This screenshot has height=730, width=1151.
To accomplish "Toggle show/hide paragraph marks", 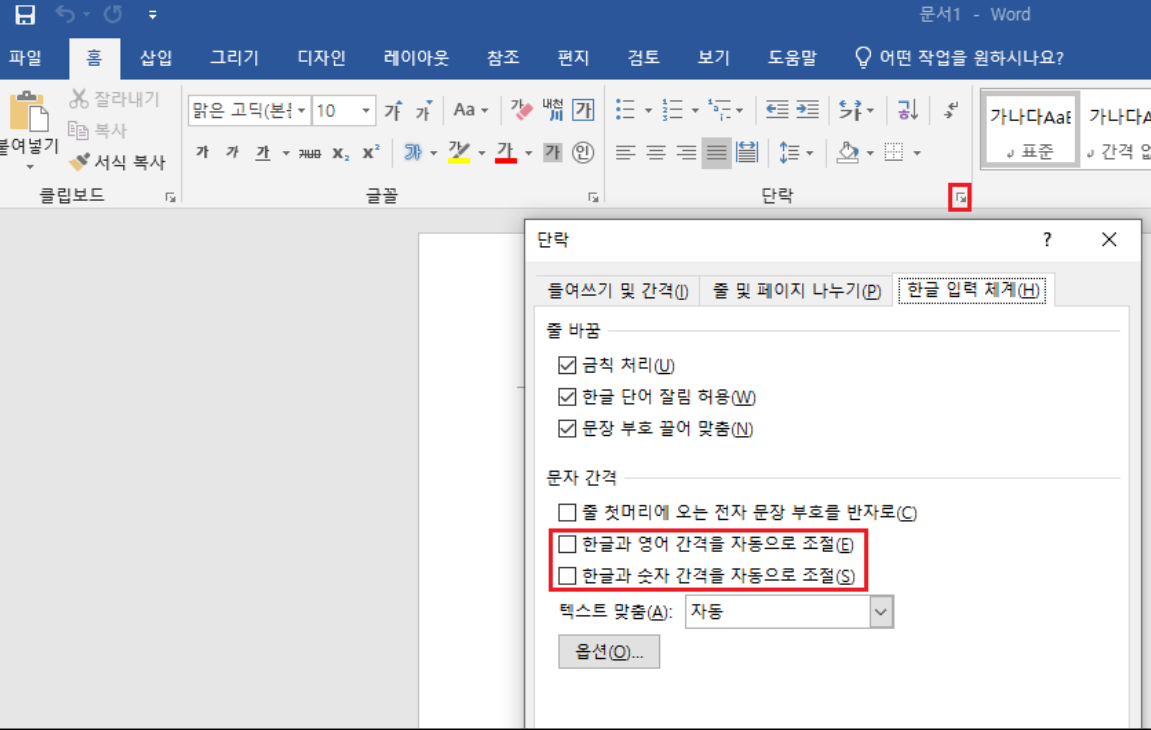I will pyautogui.click(x=951, y=110).
